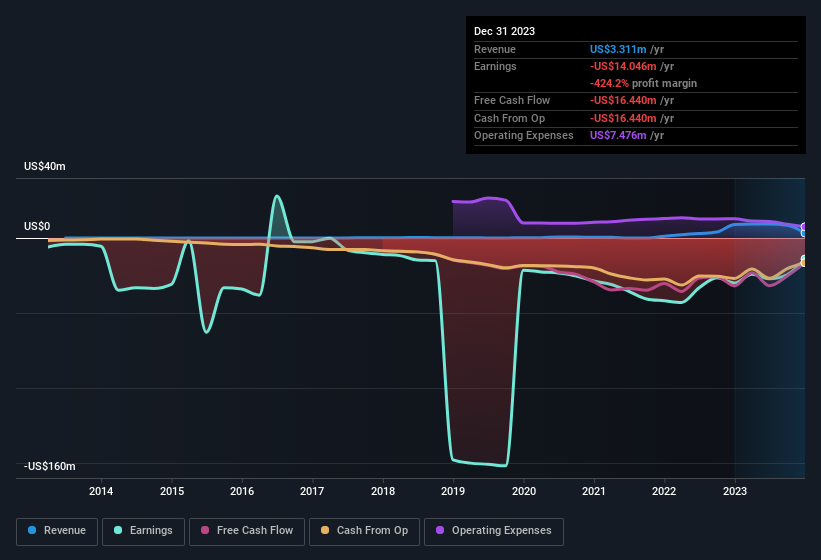Click the Operating Expenses end-point marker on chart
821x560 pixels.
(x=804, y=227)
